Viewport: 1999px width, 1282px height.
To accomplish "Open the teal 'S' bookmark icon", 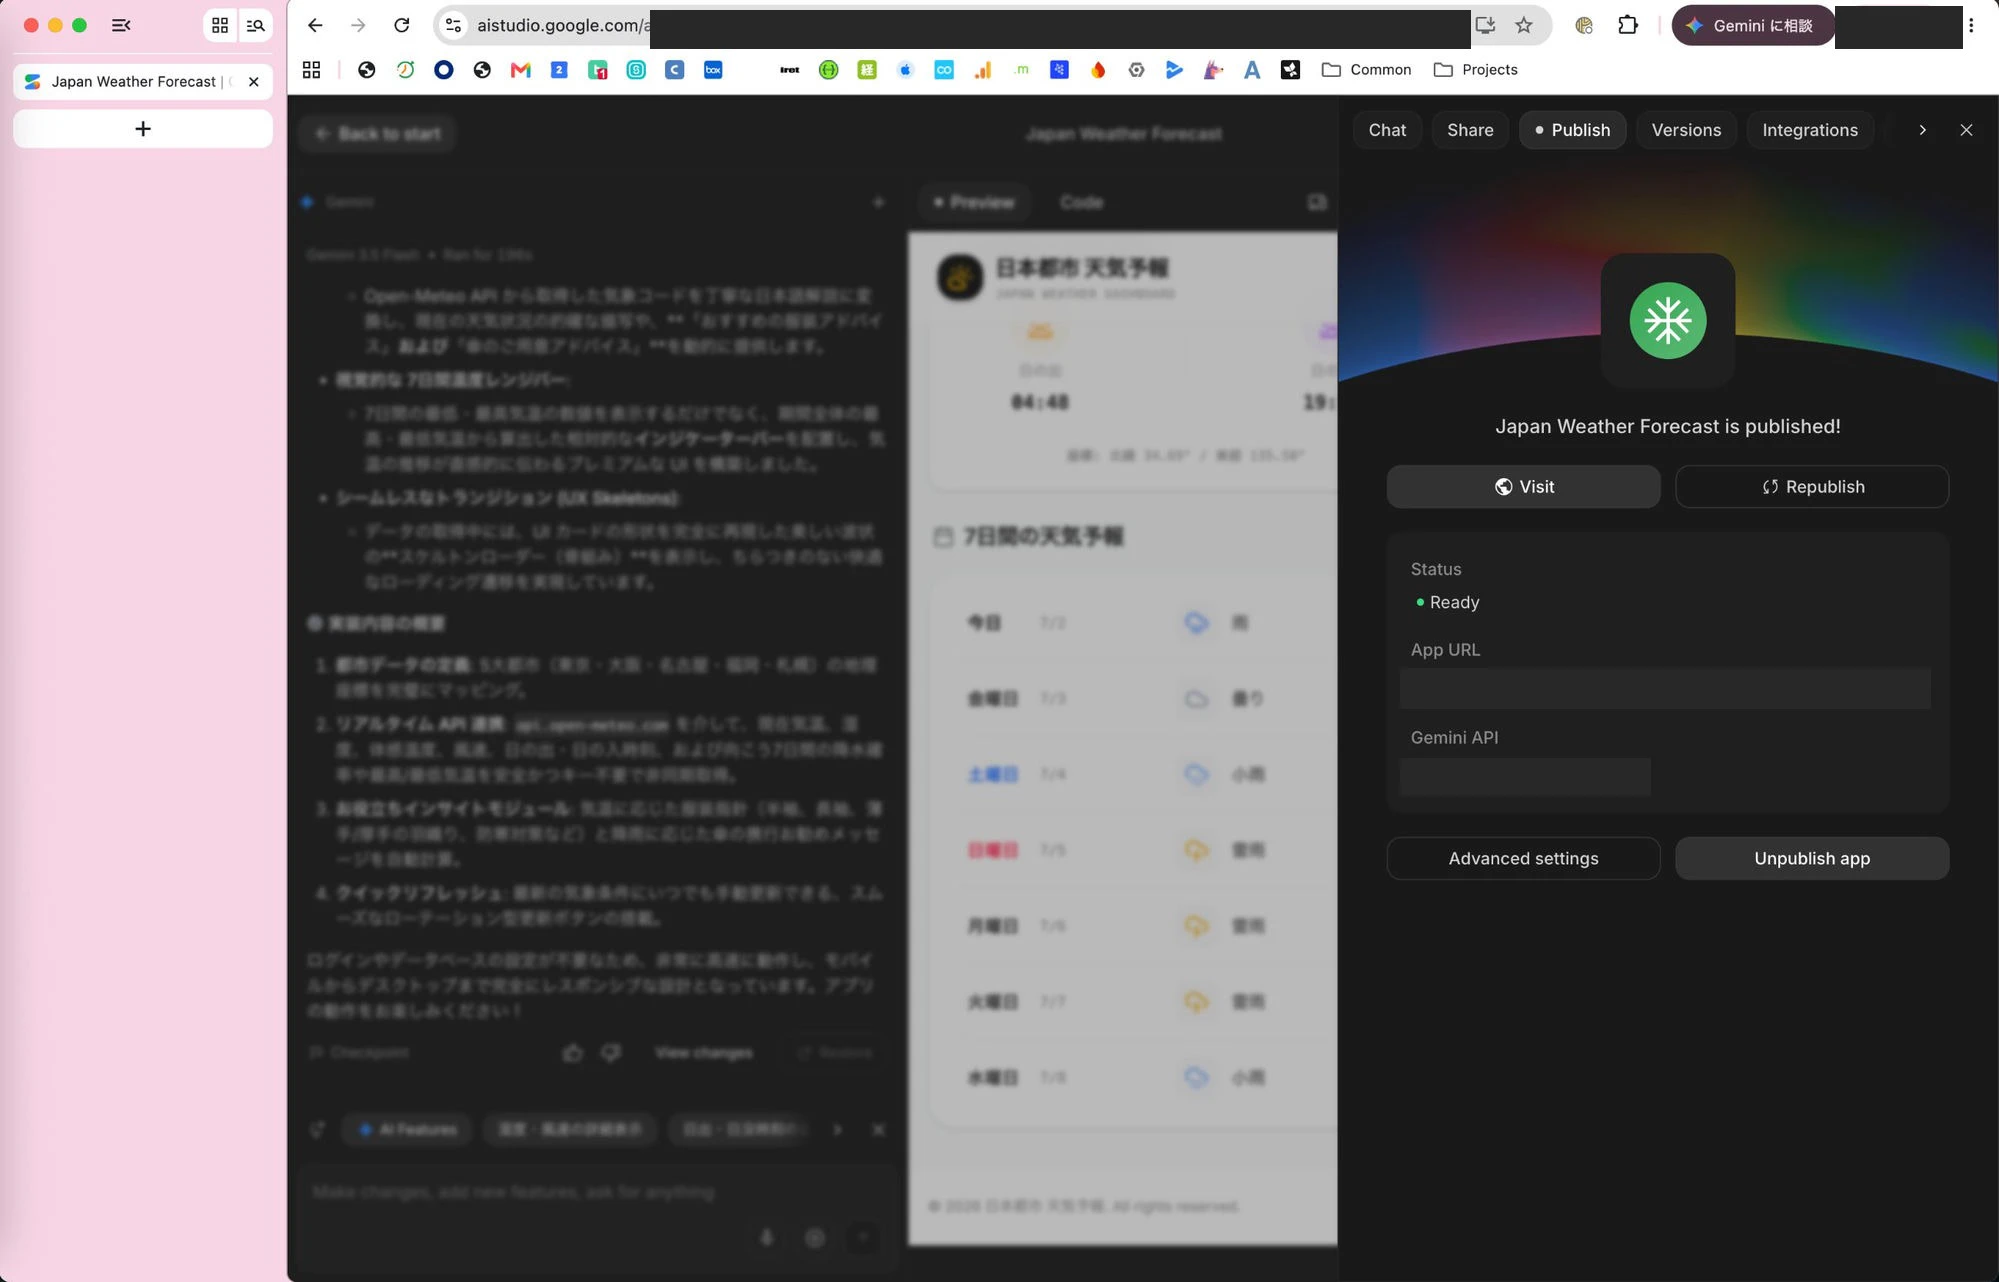I will 636,70.
